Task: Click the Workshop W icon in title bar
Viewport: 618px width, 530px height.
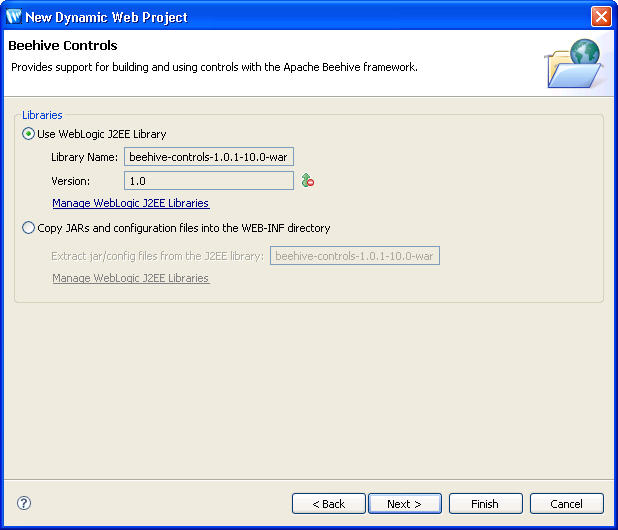Action: coord(14,17)
